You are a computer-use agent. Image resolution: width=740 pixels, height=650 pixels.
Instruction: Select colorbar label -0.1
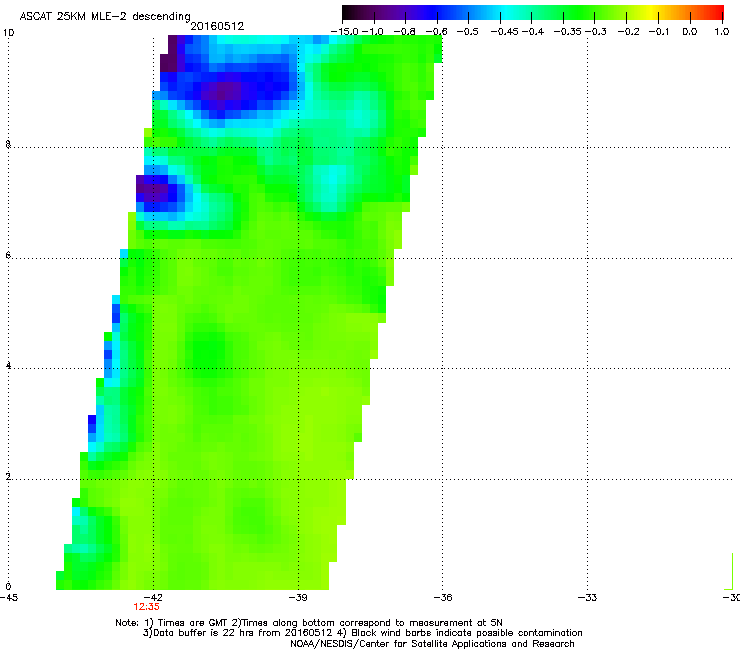point(659,32)
